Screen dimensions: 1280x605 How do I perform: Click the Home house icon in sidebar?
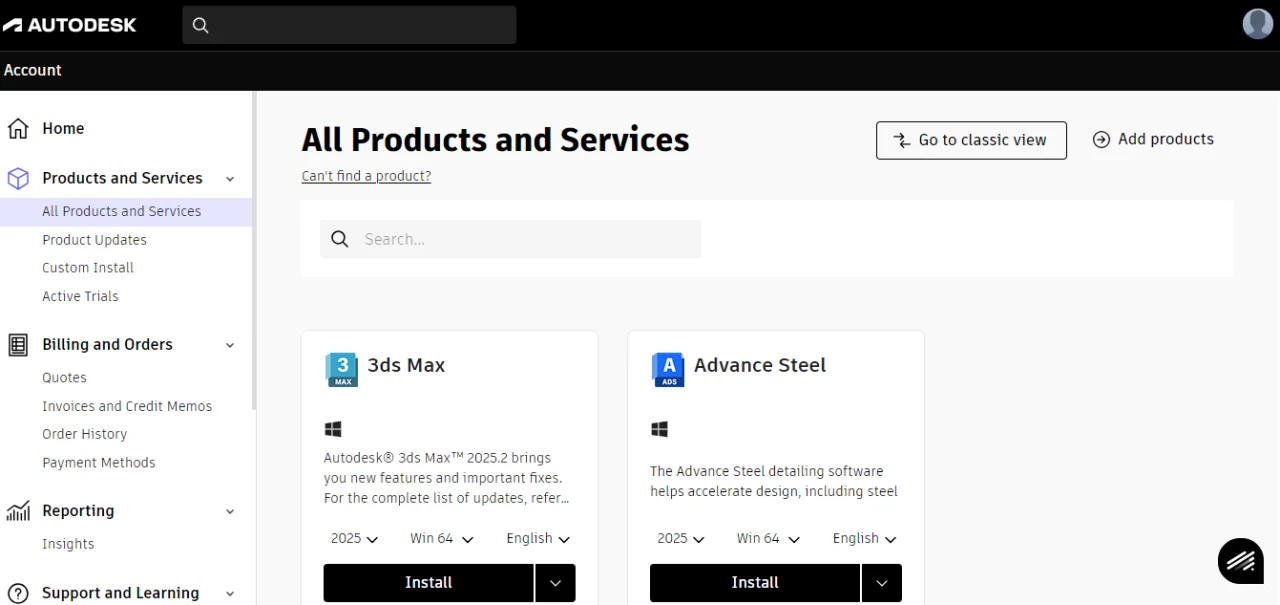[18, 129]
